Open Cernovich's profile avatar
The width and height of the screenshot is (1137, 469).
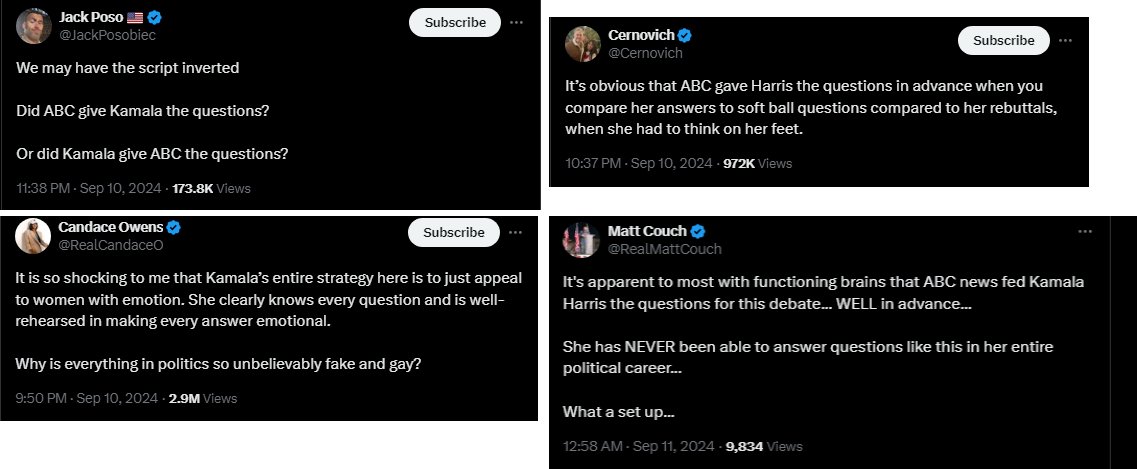point(583,43)
